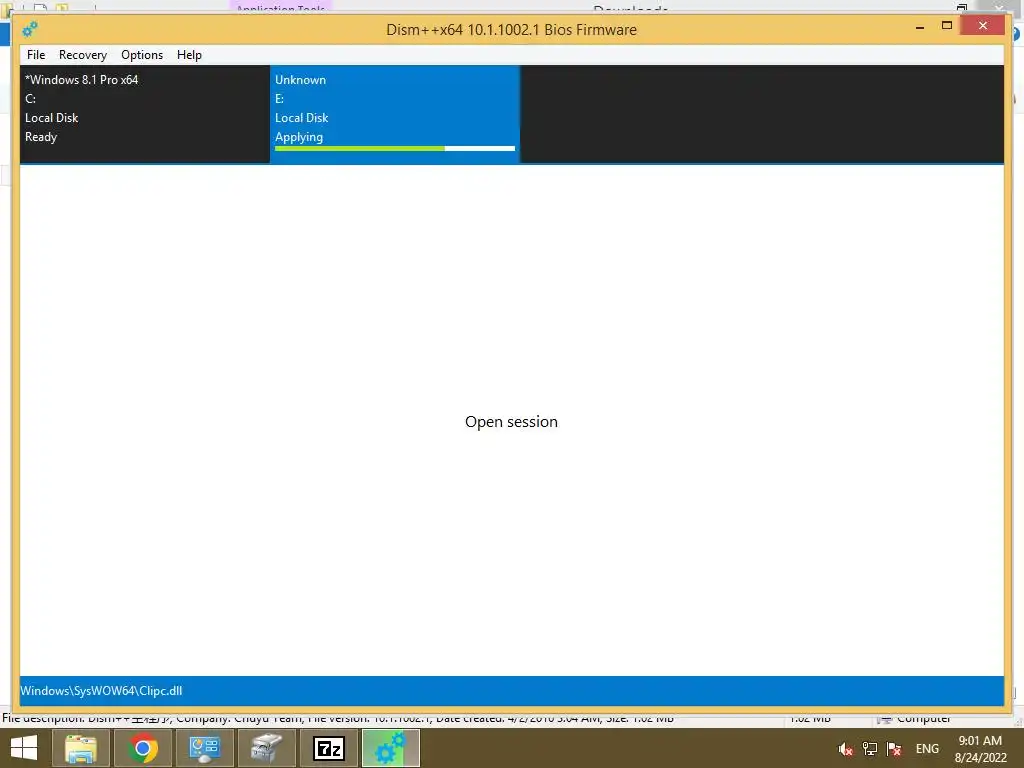Image resolution: width=1024 pixels, height=768 pixels.
Task: Maximize the Dism++ window
Action: 947,26
